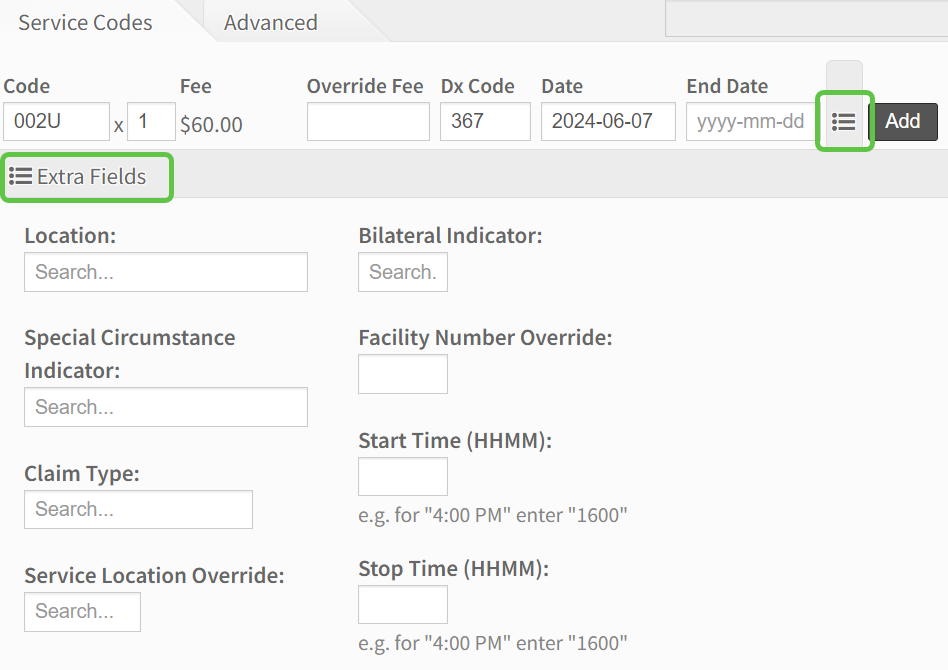
Task: Focus the Override Fee input
Action: pyautogui.click(x=368, y=121)
